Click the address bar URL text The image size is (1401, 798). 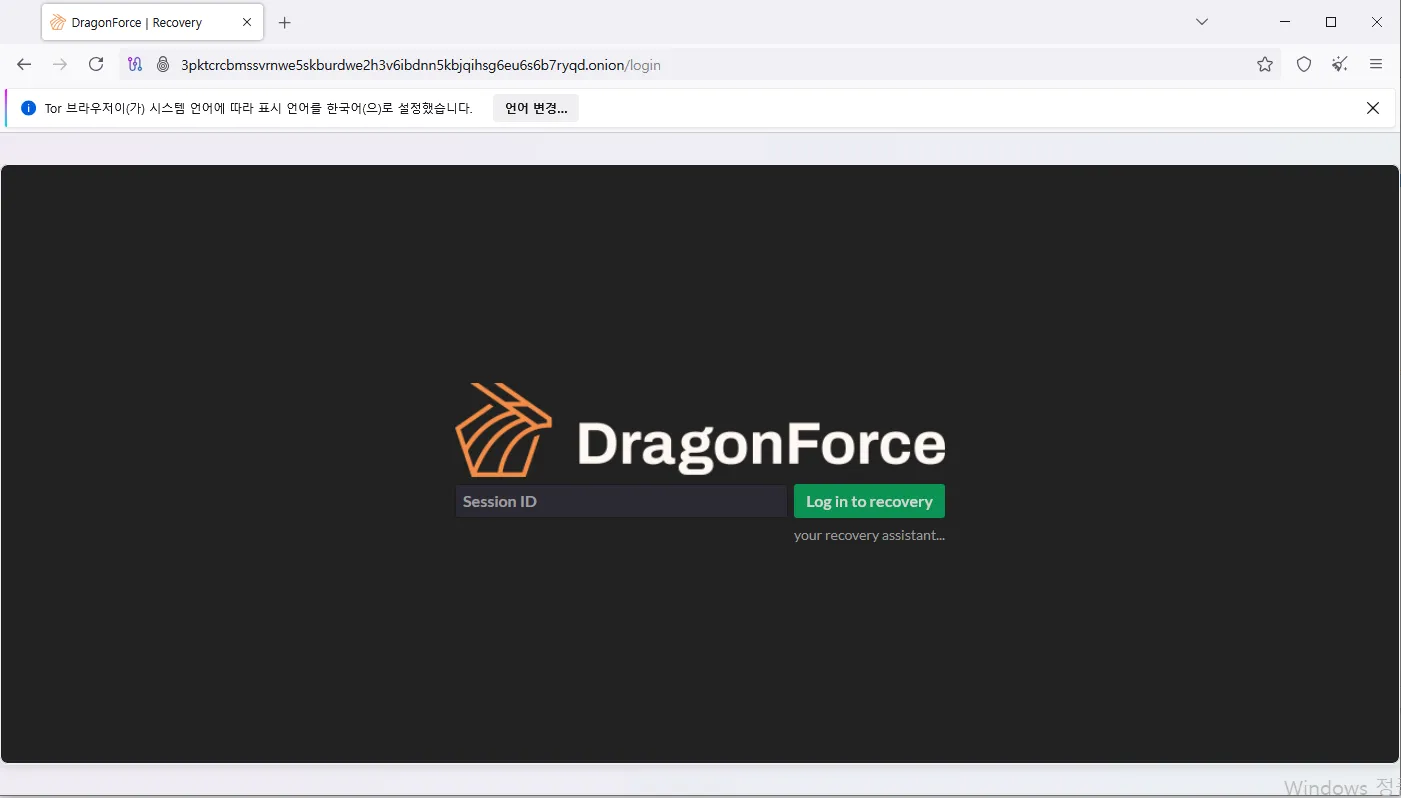421,65
